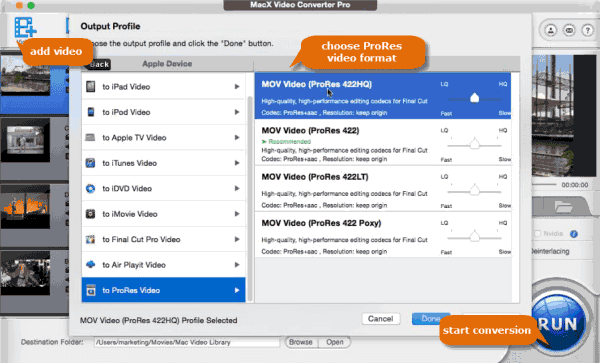This screenshot has width=600, height=363.
Task: Open the help question mark icon
Action: tap(587, 30)
